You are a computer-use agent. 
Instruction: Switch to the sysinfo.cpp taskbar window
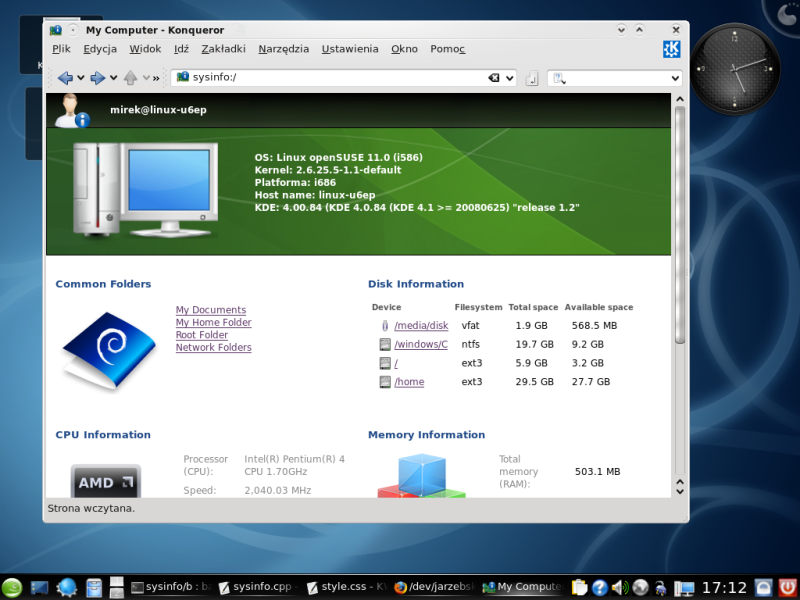click(258, 587)
